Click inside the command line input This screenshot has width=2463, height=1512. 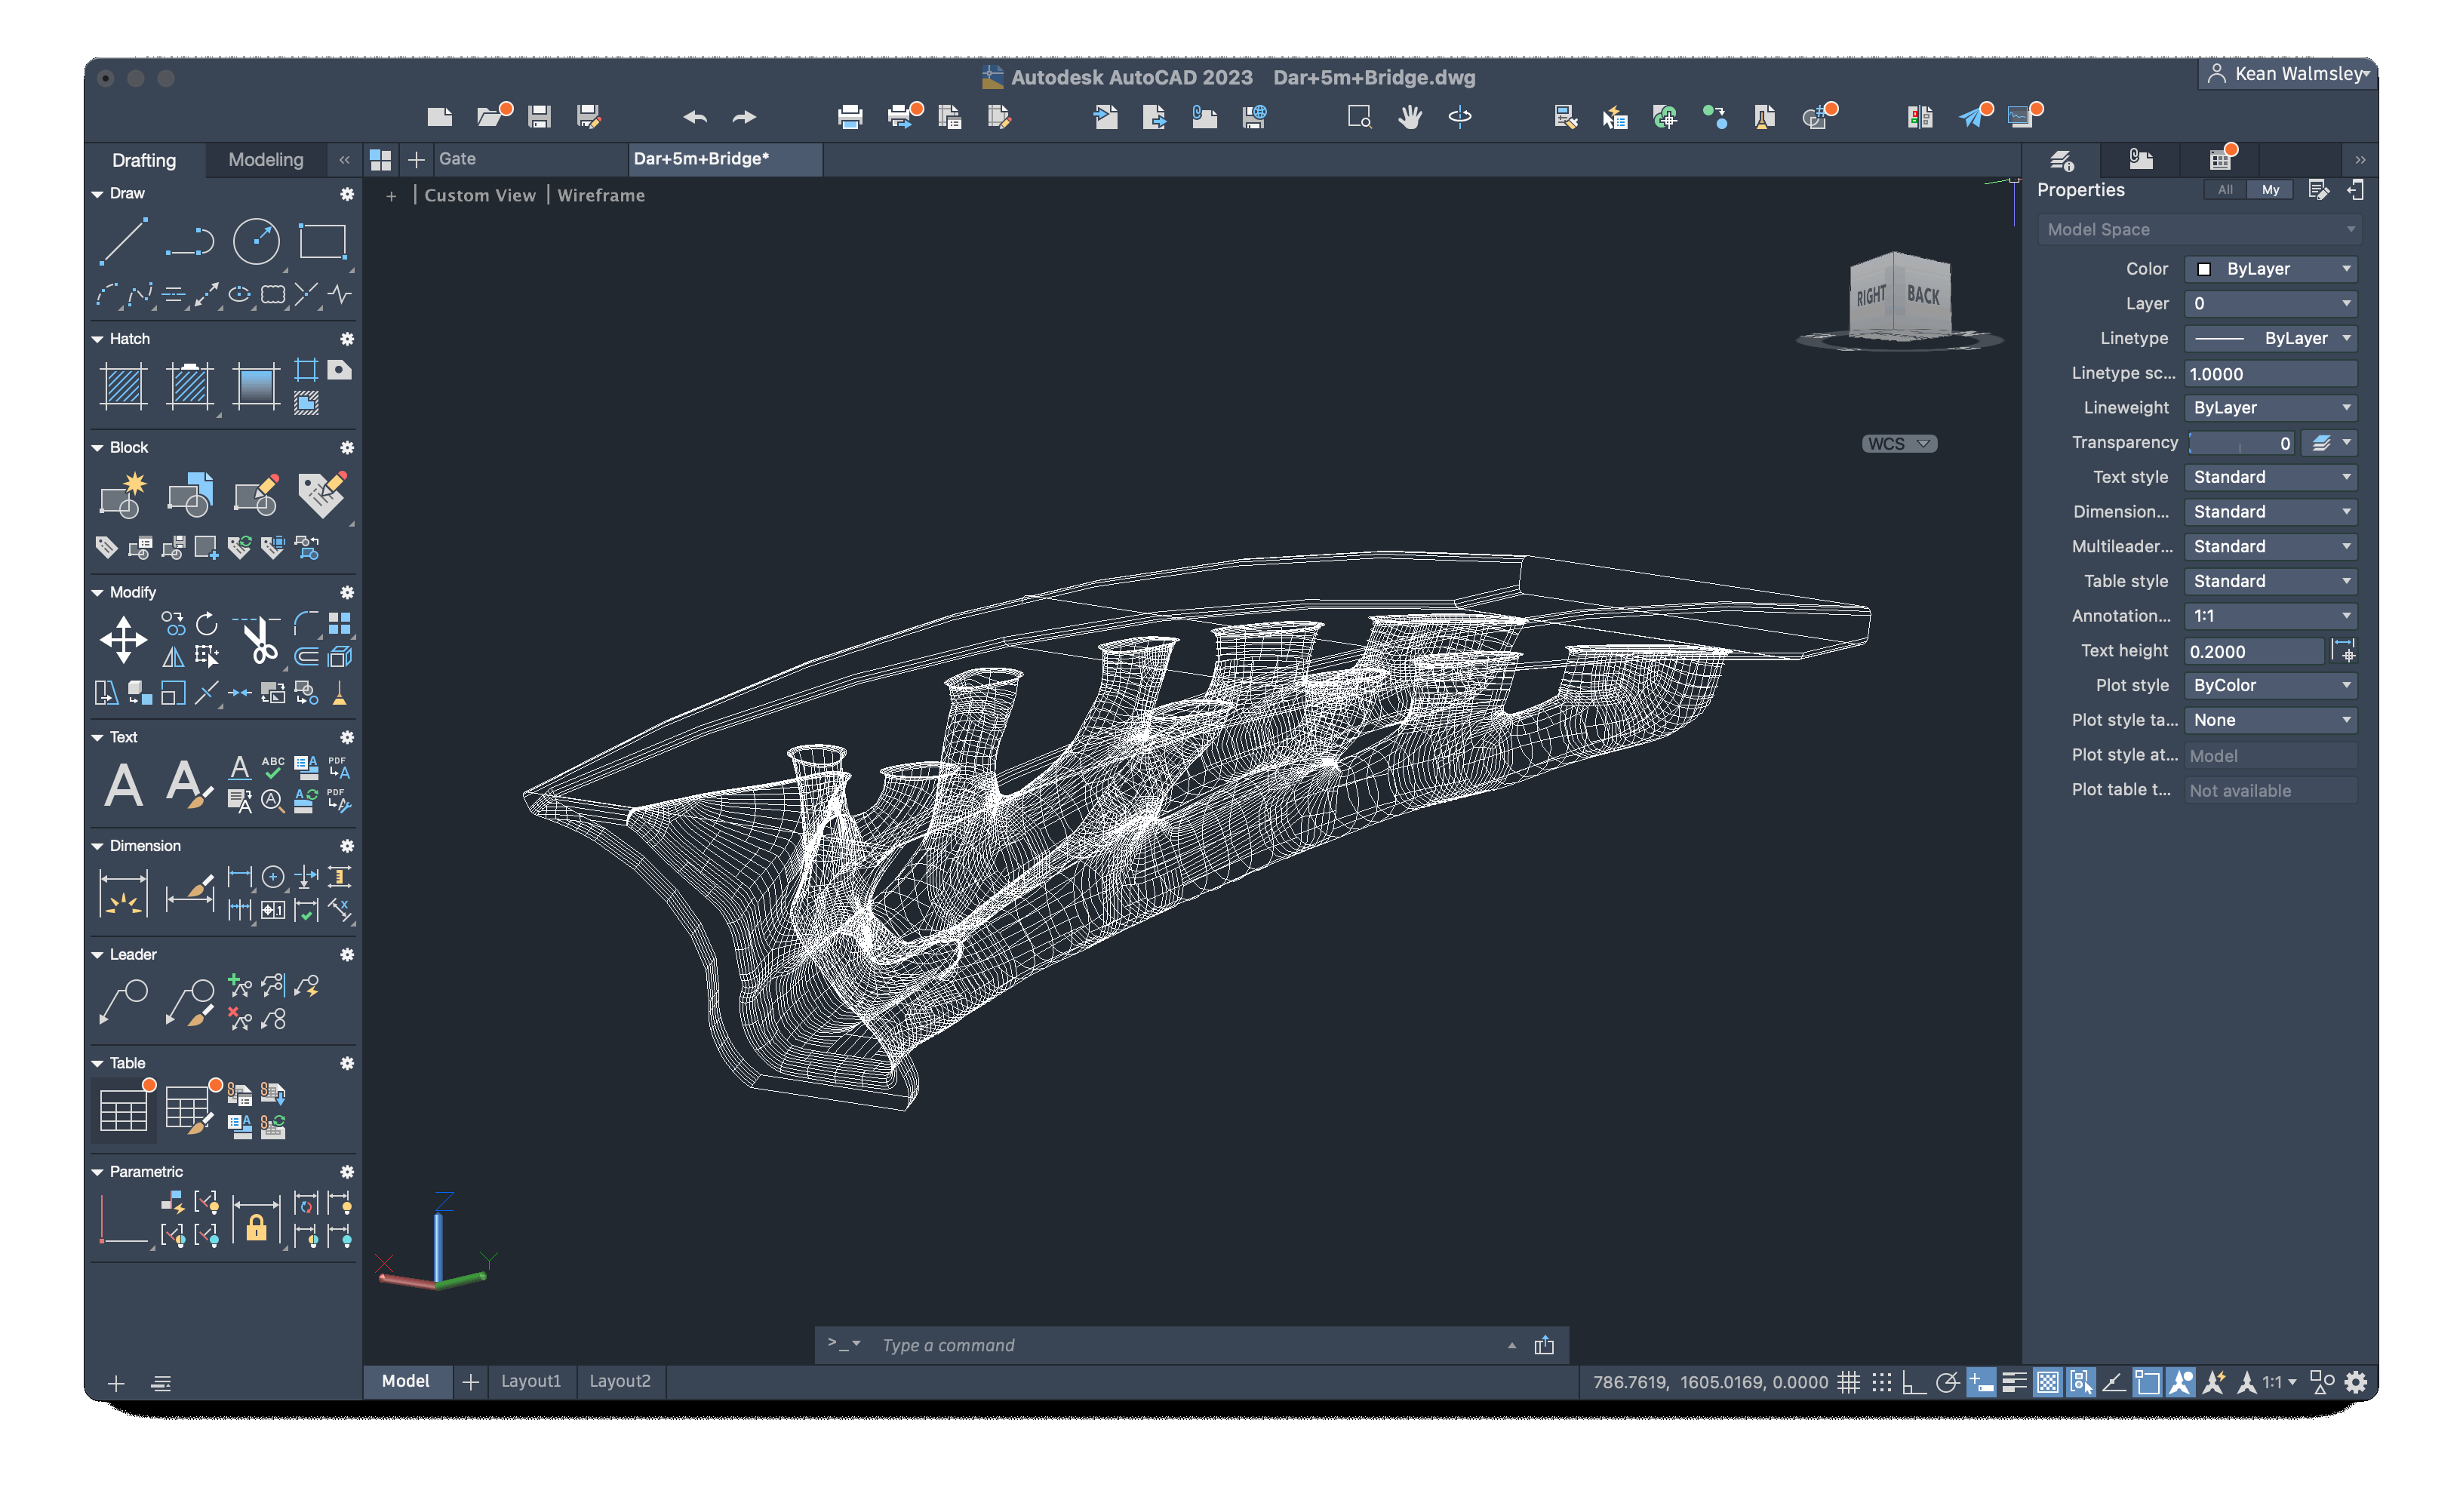(x=1100, y=1345)
